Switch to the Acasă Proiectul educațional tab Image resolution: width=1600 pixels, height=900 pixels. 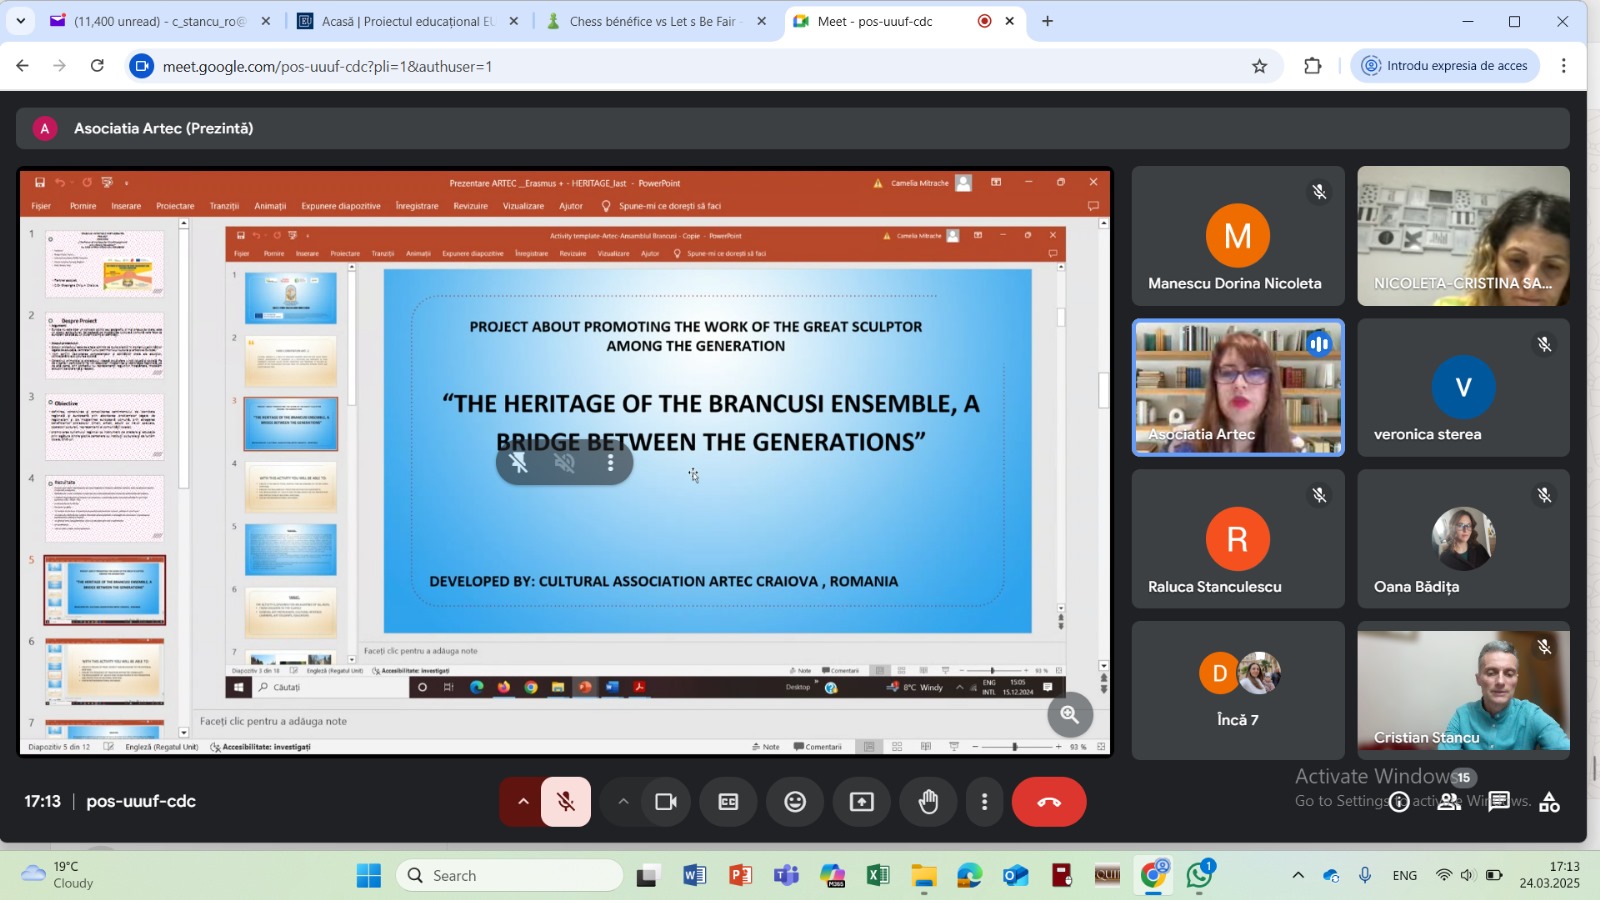(407, 21)
